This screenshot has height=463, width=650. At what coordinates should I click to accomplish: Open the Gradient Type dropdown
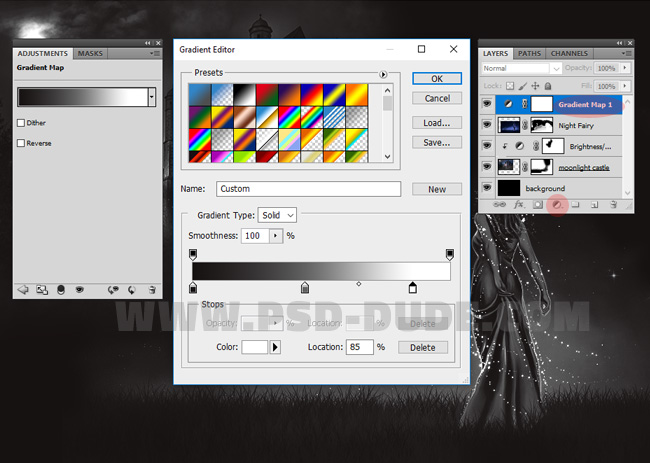pos(277,215)
